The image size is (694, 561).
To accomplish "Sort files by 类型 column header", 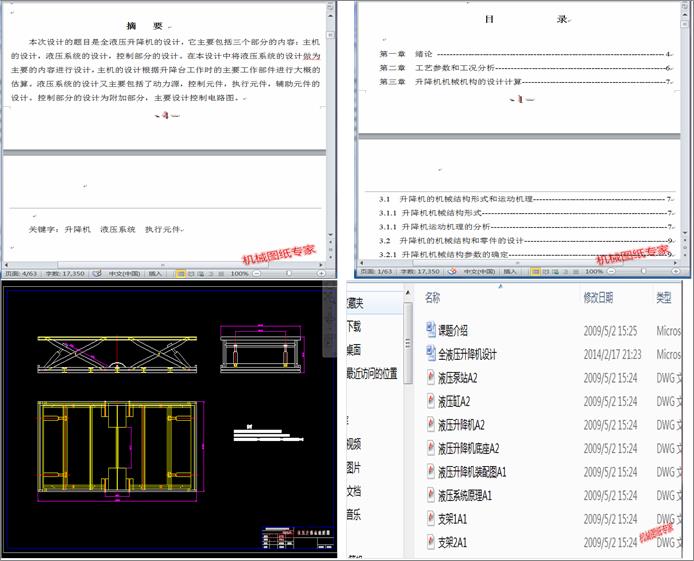I will click(x=663, y=297).
